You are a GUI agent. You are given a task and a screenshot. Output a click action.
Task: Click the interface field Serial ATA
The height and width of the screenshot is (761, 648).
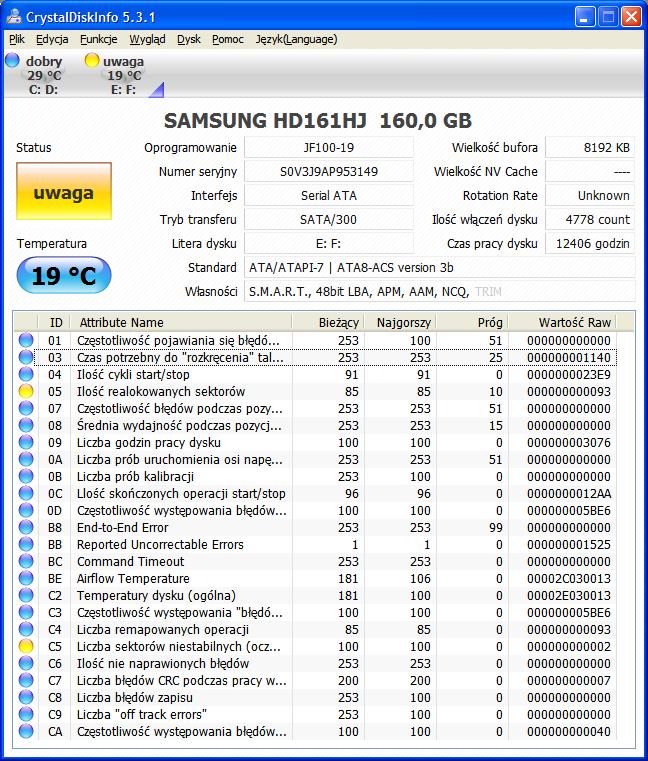click(x=329, y=195)
